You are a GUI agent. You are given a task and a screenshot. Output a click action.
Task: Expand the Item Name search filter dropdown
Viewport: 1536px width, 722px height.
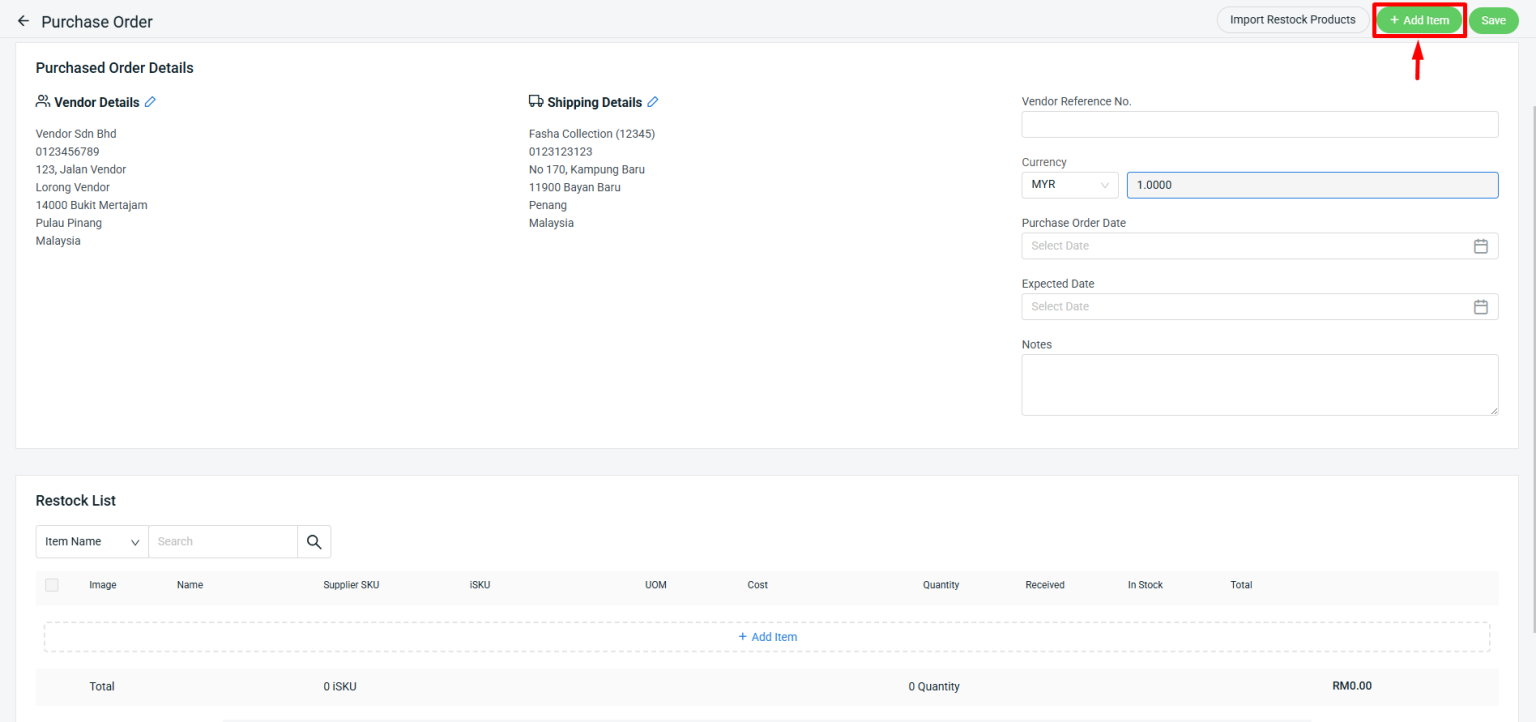tap(92, 542)
